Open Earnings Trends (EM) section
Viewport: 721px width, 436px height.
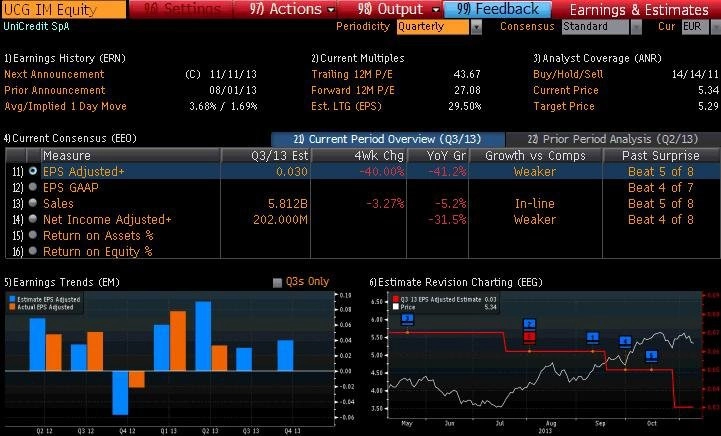62,282
